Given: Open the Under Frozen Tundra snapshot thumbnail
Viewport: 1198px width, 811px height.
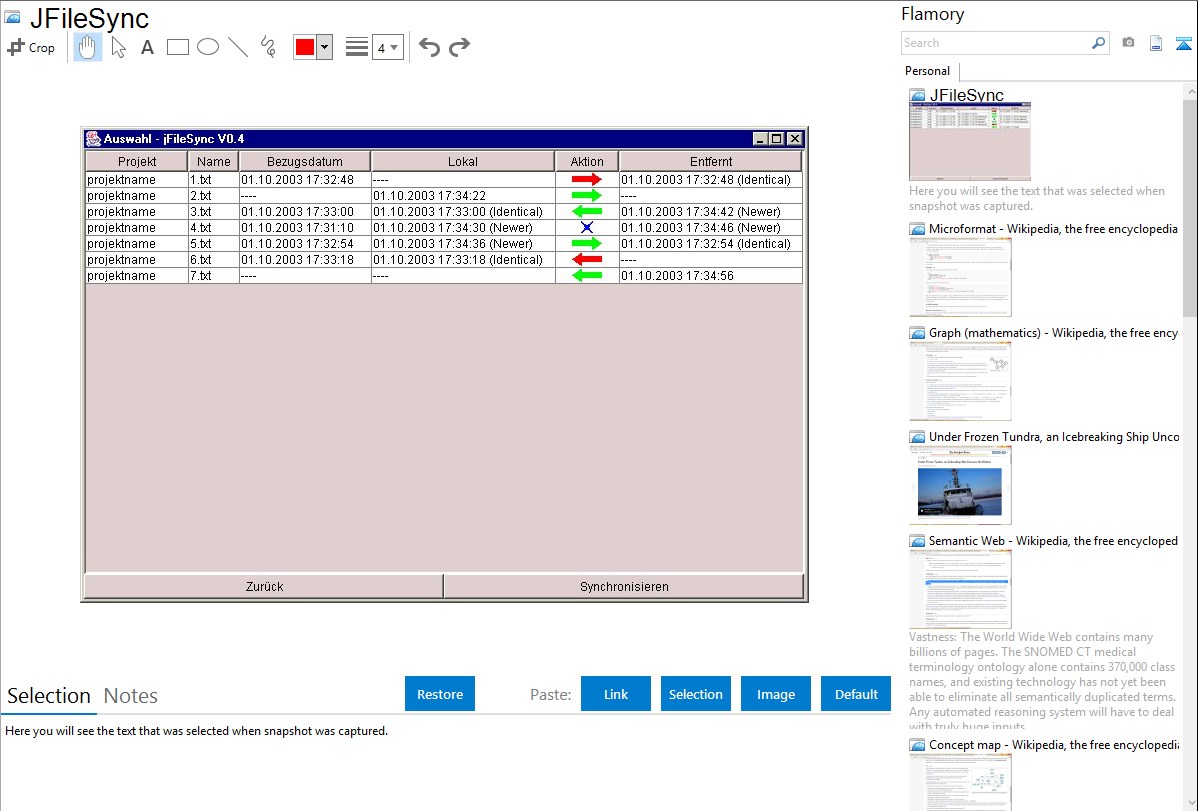Looking at the screenshot, I should (960, 485).
